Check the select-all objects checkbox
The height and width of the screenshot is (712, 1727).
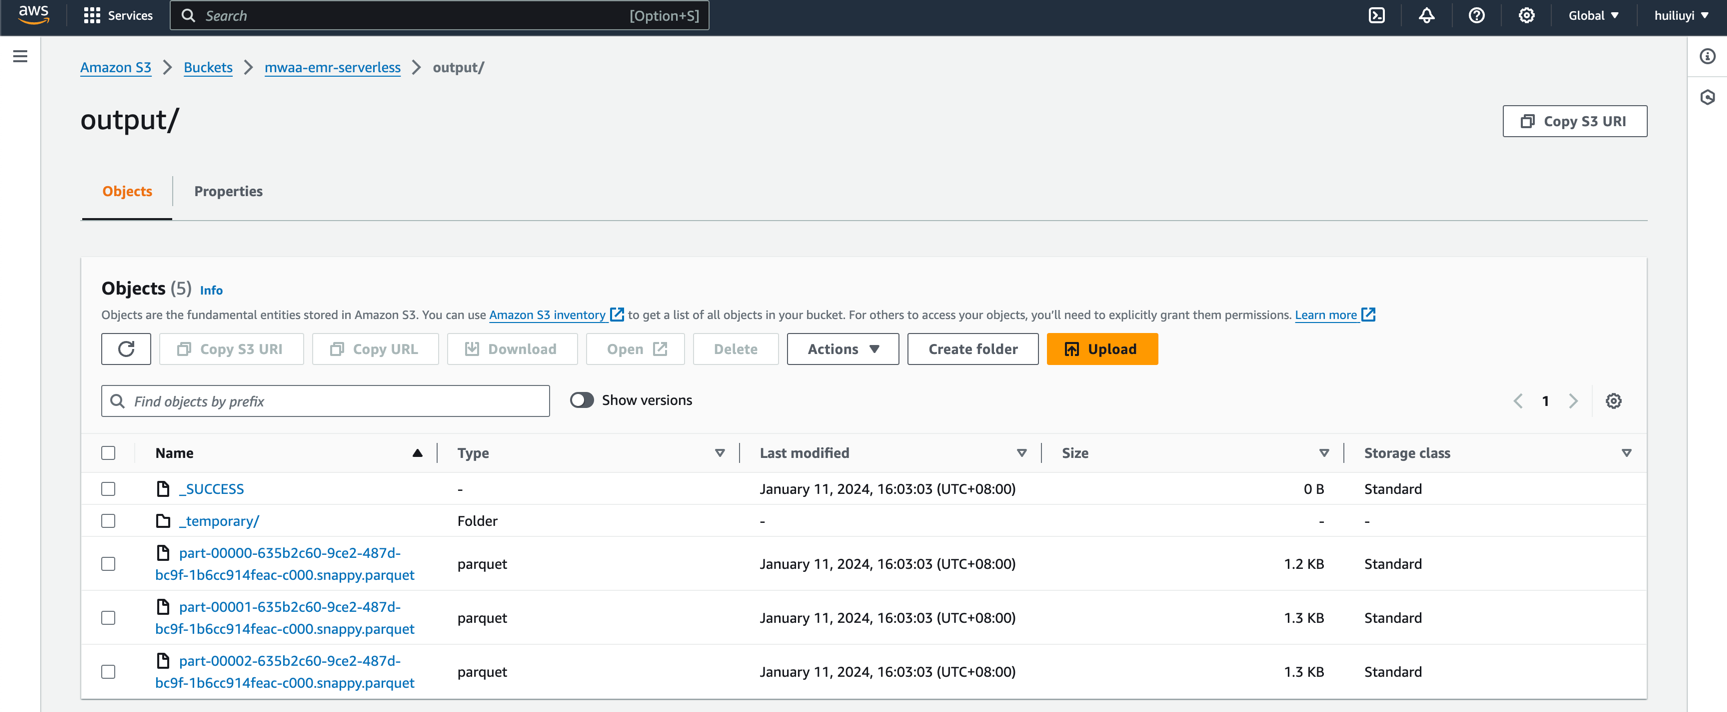108,453
